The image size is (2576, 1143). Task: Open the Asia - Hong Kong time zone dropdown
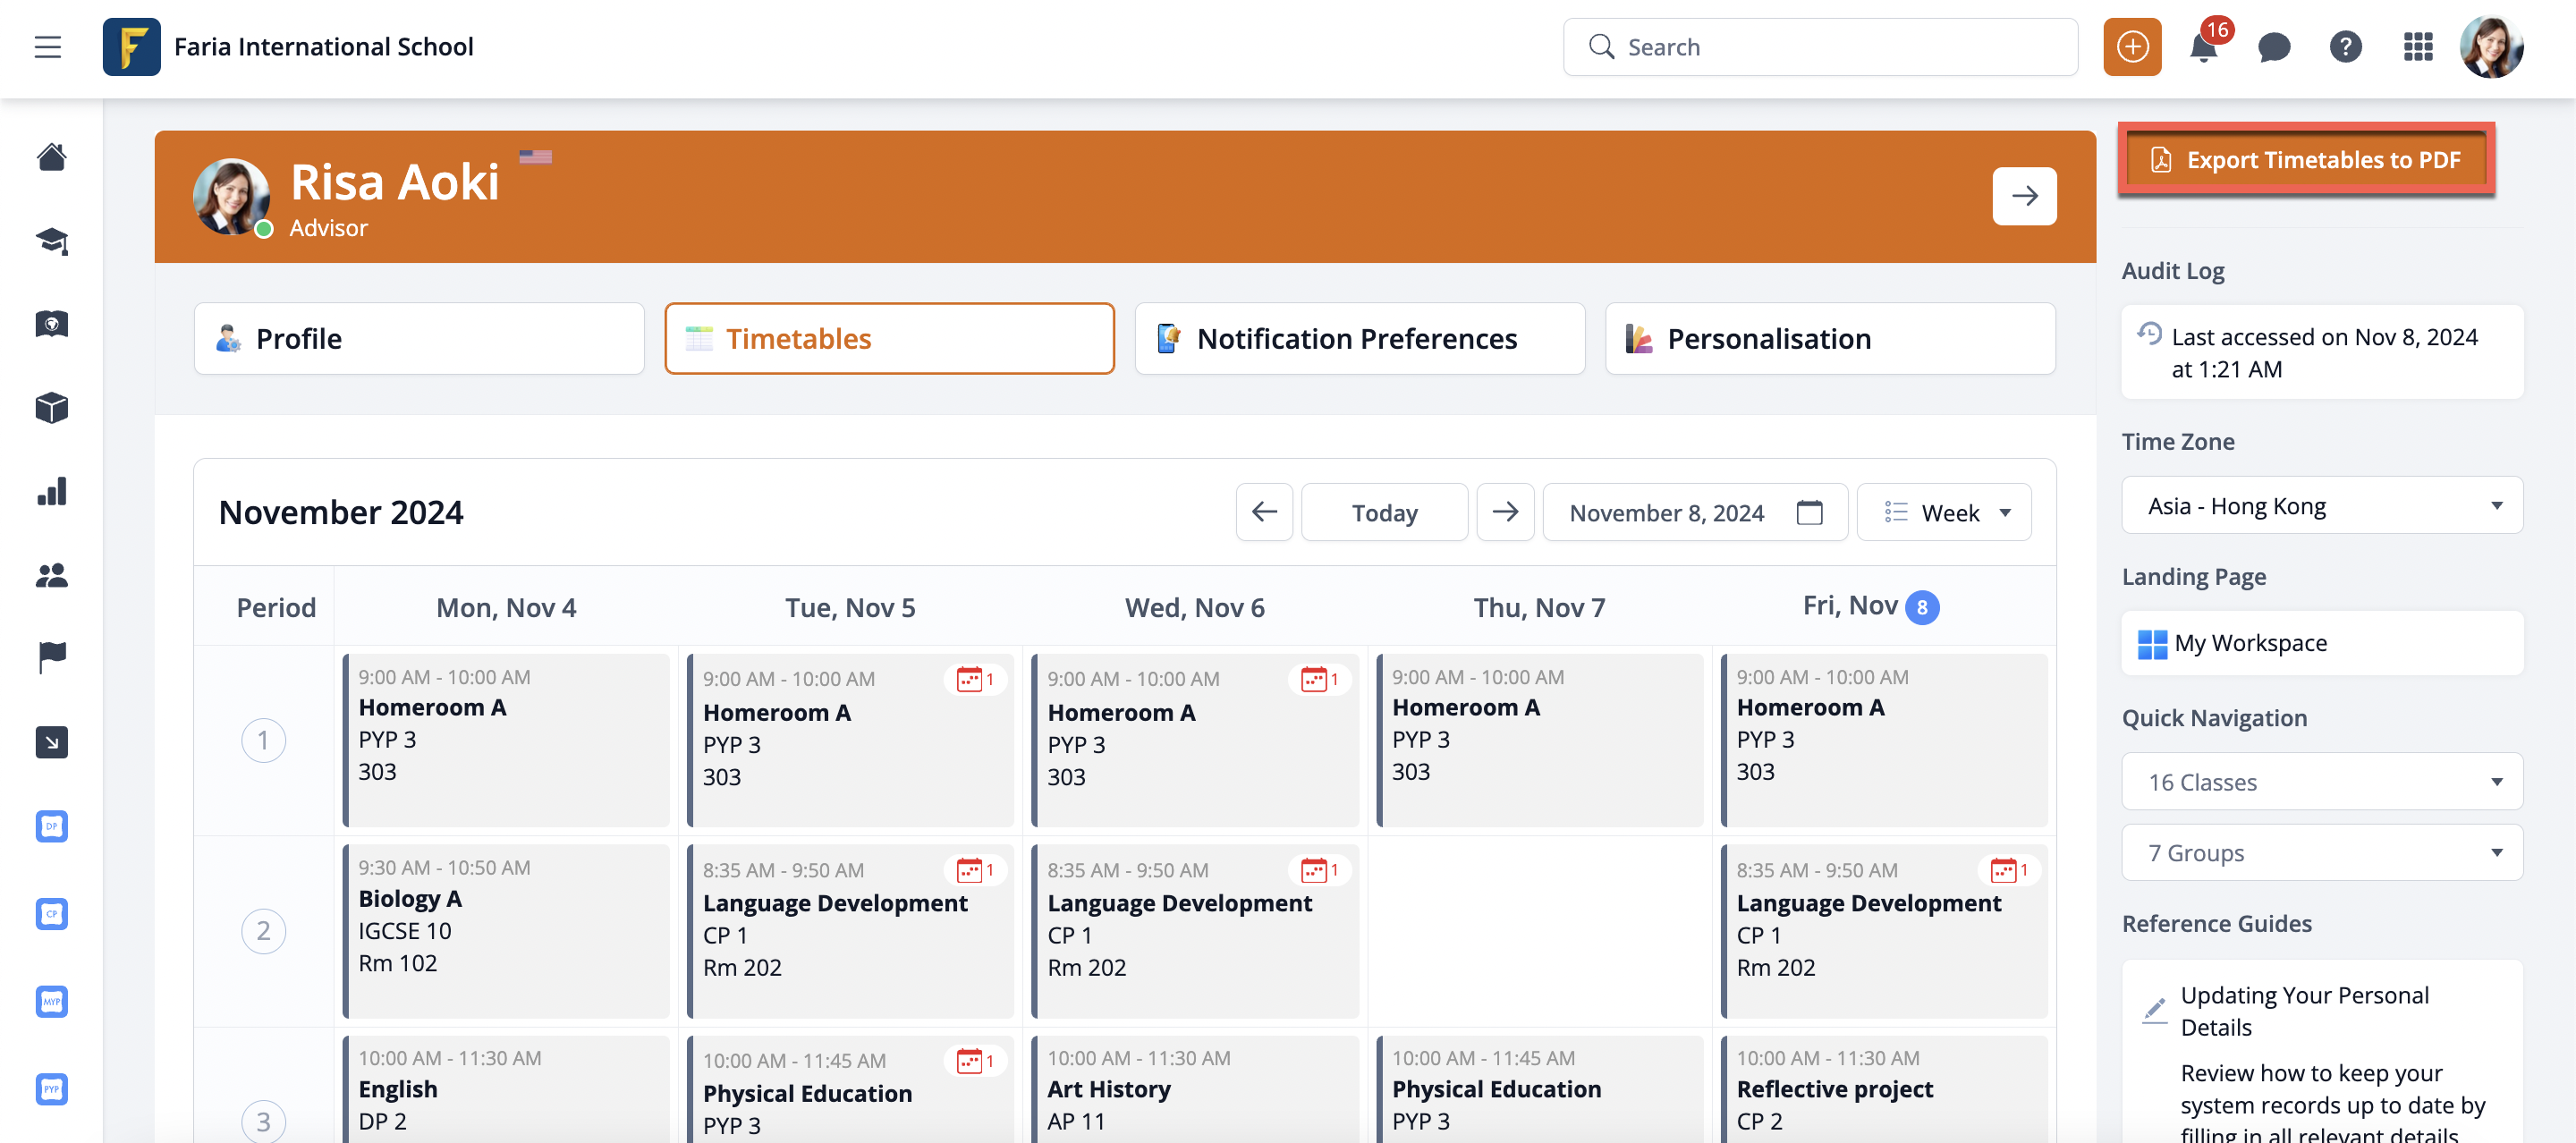tap(2322, 506)
